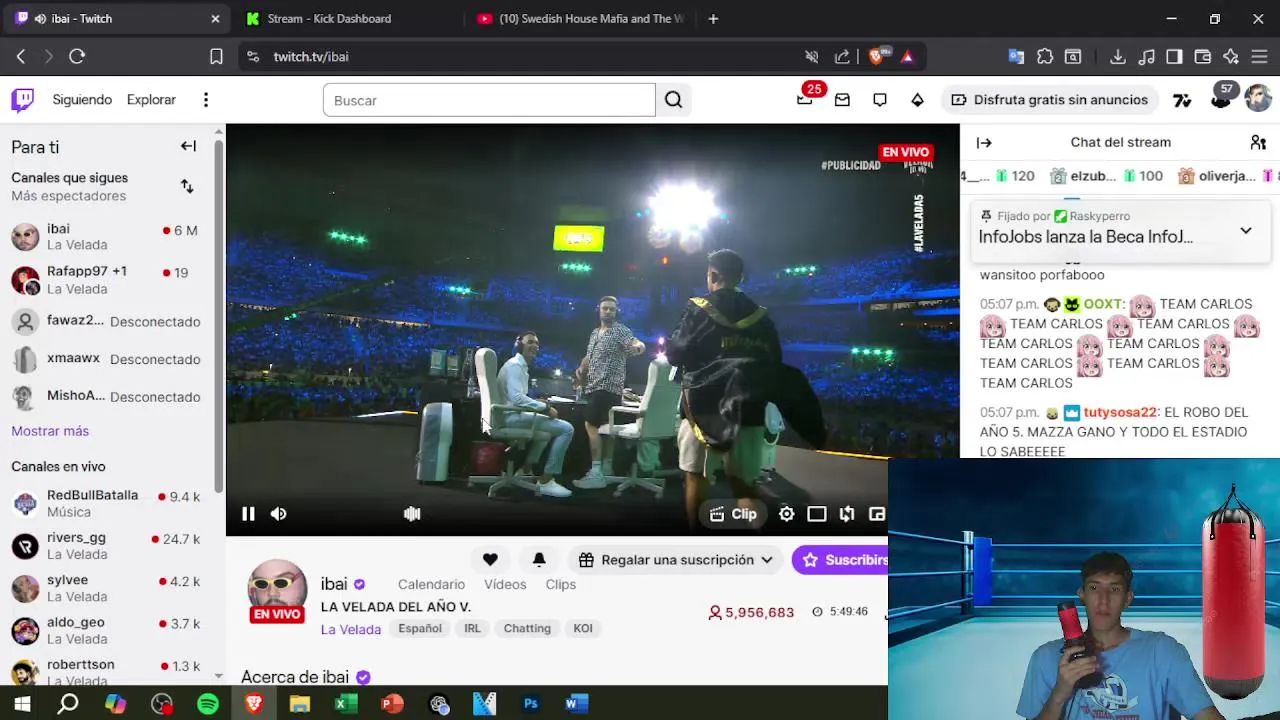Open the Vídeos tab

tap(505, 585)
